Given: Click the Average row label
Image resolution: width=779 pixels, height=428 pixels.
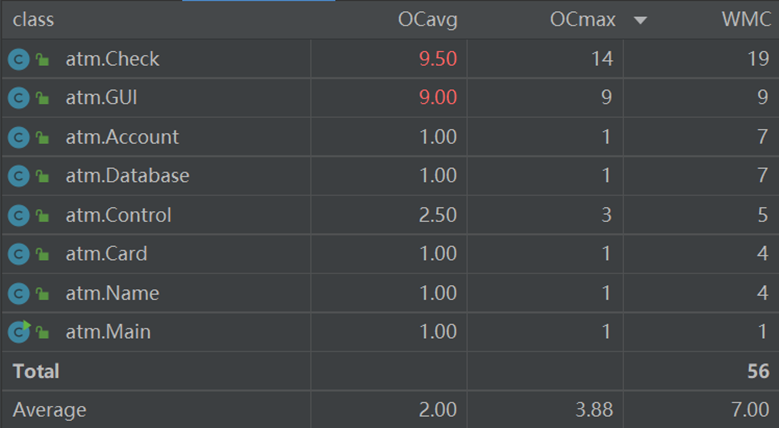Looking at the screenshot, I should (49, 410).
